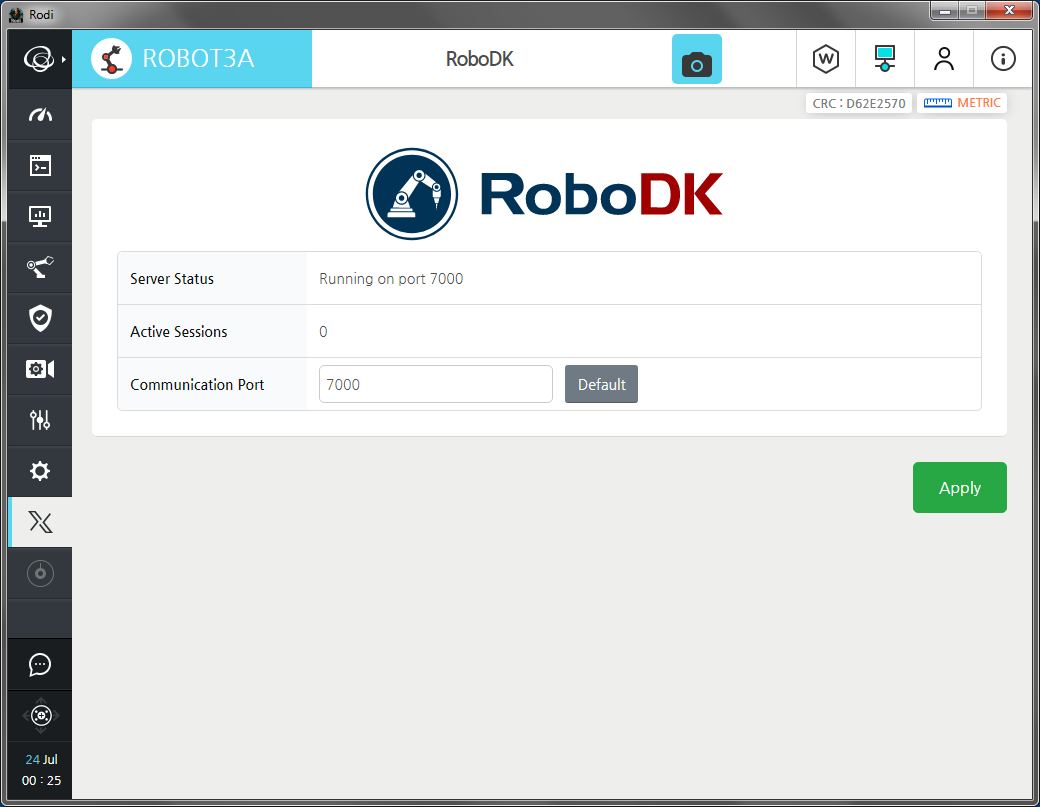1040x807 pixels.
Task: Open the program terminal window icon
Action: 40,166
